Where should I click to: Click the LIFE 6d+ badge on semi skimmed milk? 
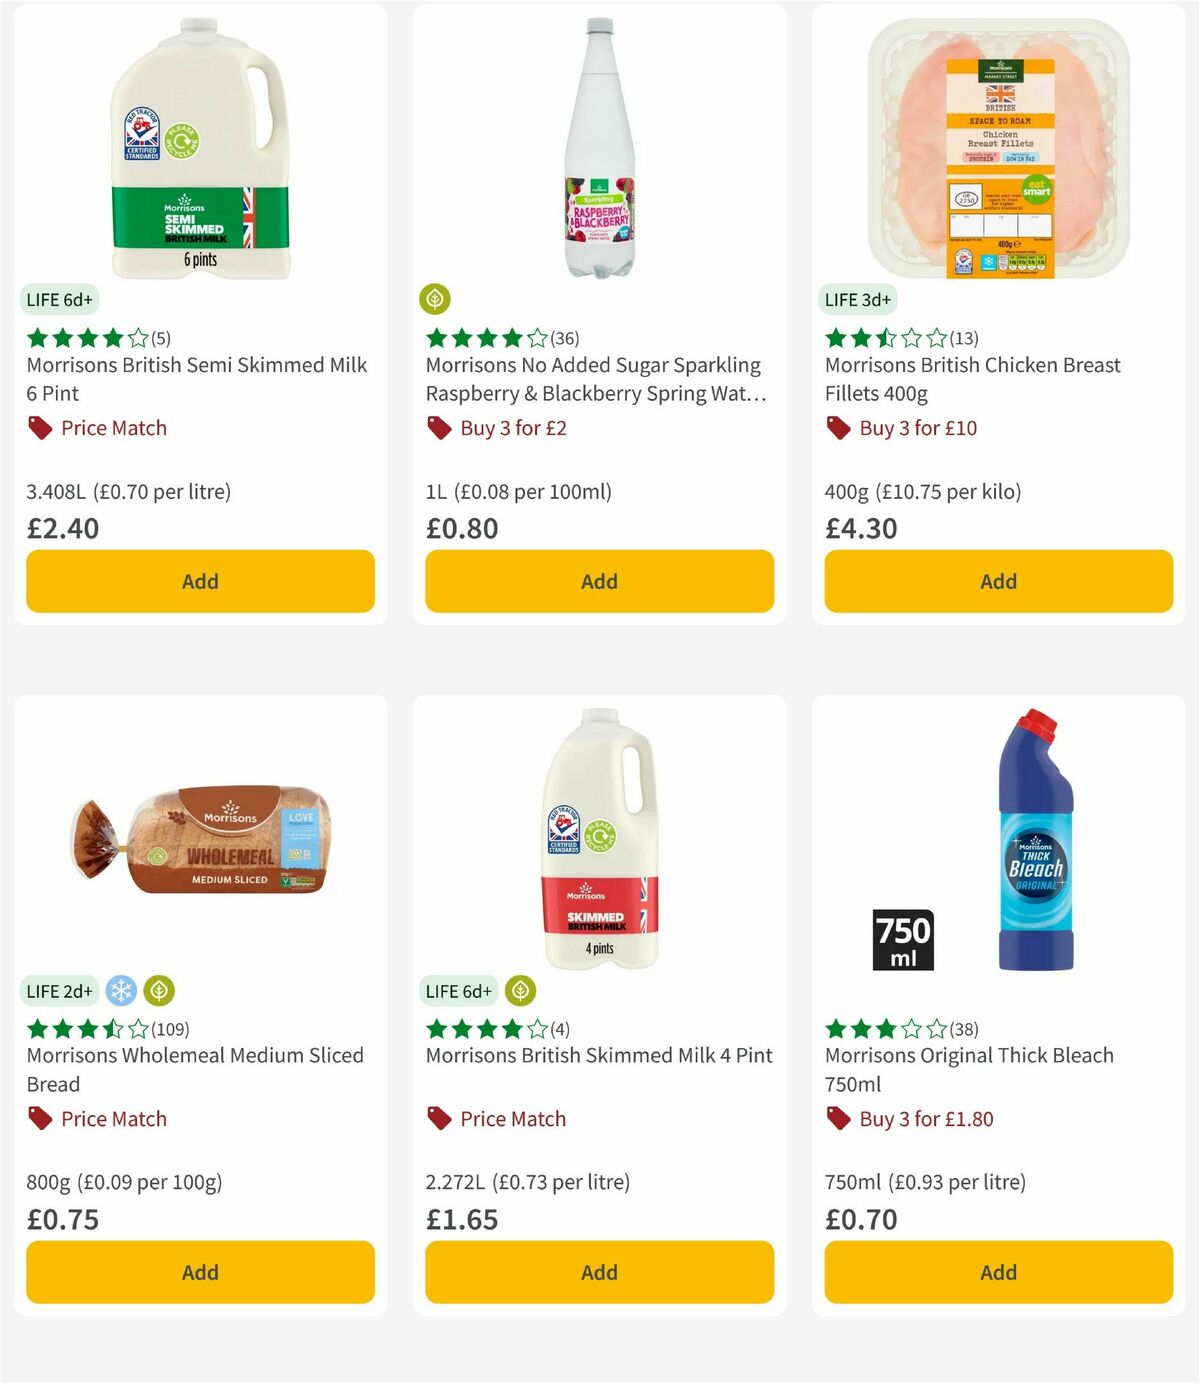point(59,299)
